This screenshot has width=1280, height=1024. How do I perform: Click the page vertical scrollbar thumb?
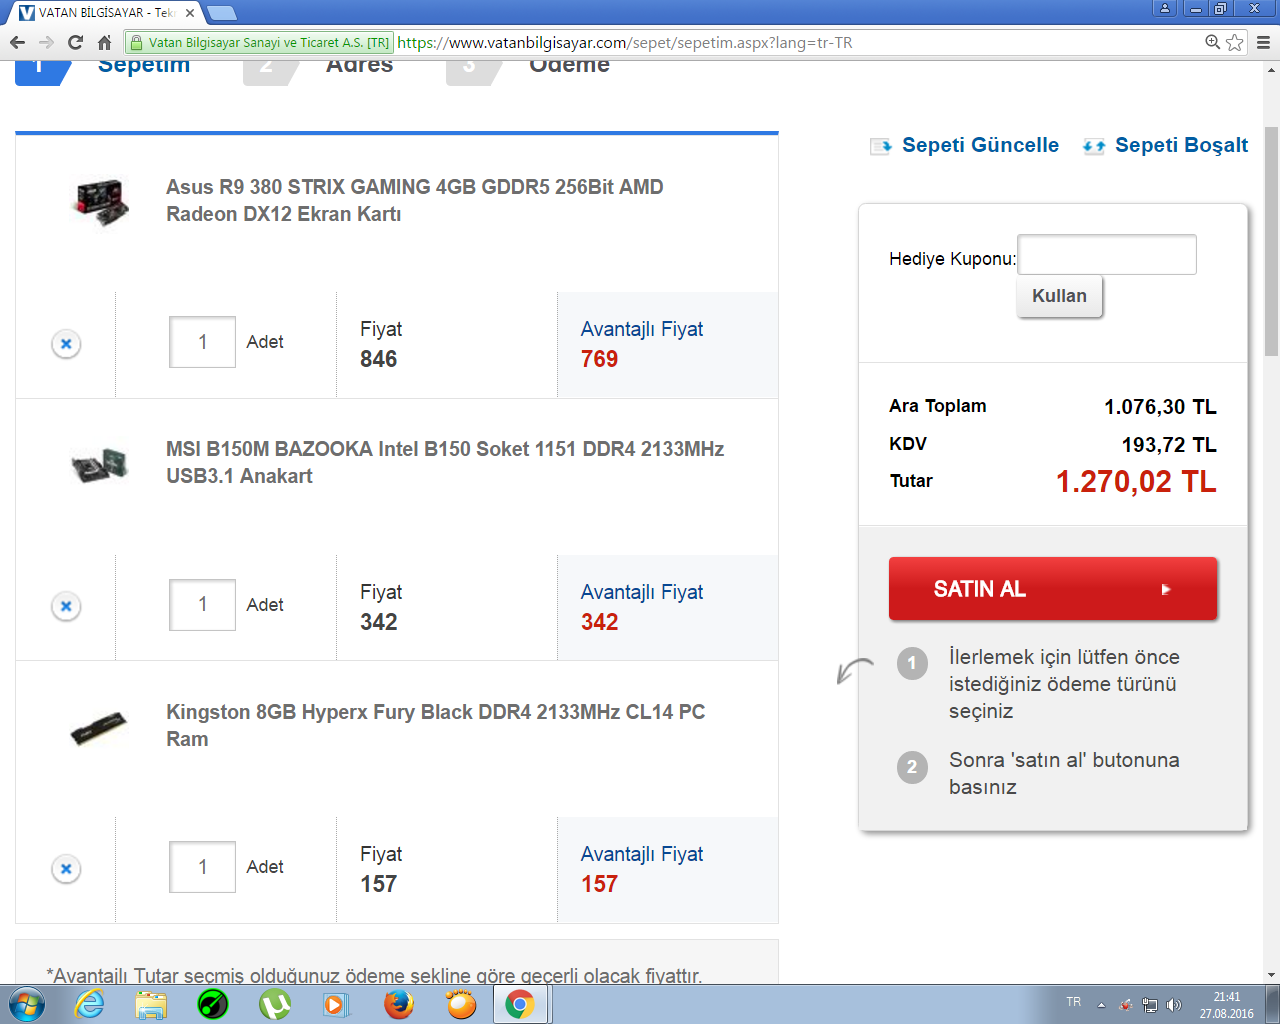(1271, 240)
